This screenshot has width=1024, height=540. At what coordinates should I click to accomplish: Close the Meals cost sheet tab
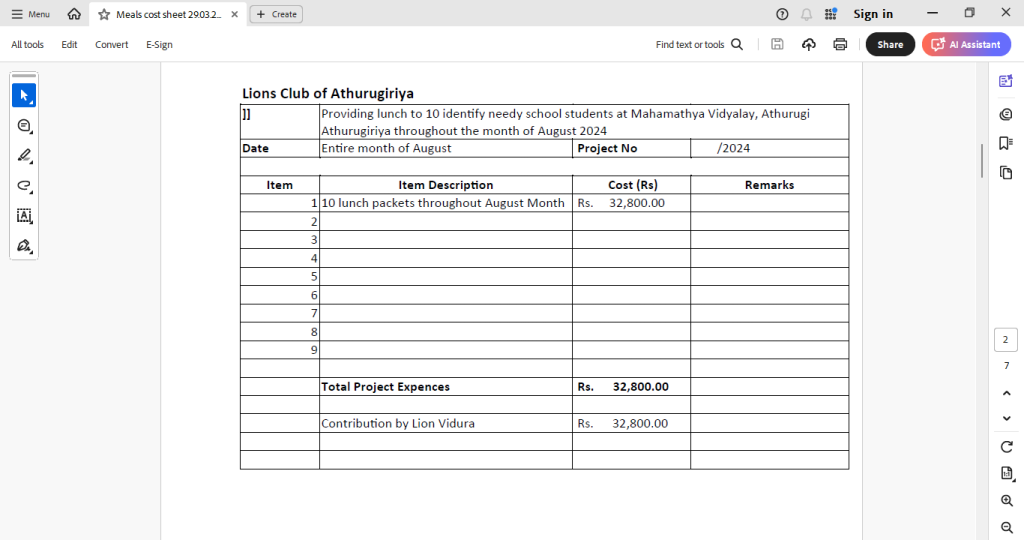[234, 14]
